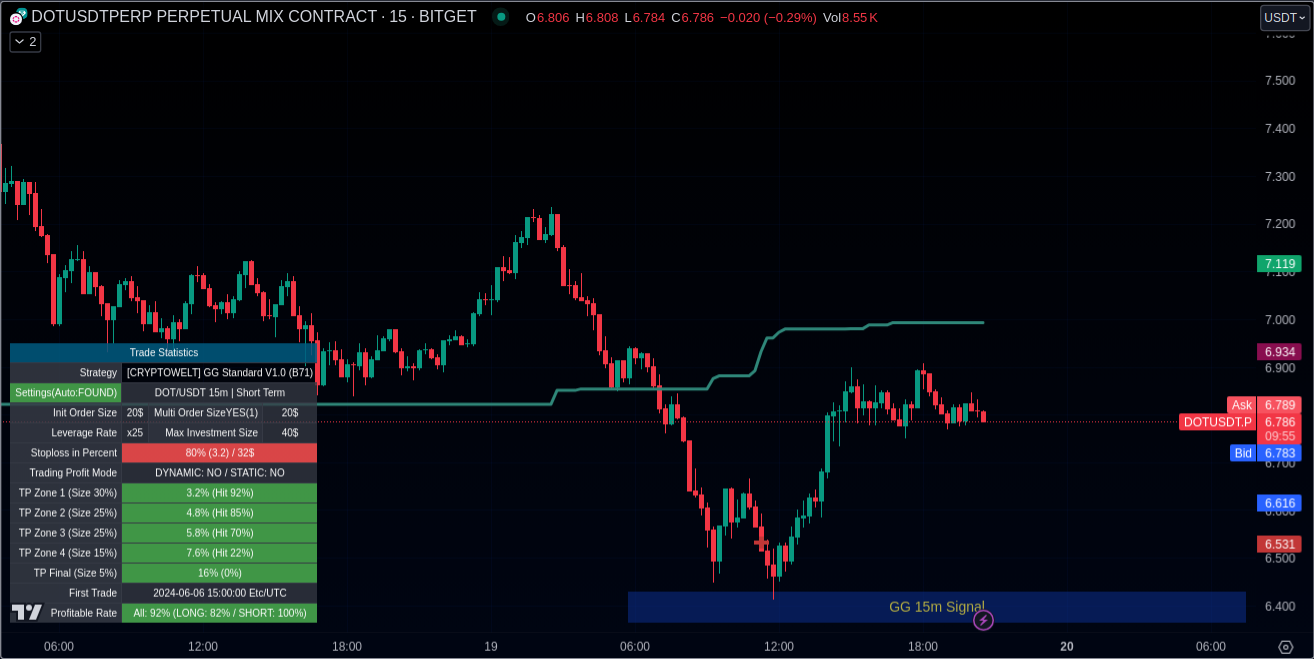This screenshot has width=1314, height=659.
Task: Click the DOT symbol logo icon
Action: click(x=18, y=17)
